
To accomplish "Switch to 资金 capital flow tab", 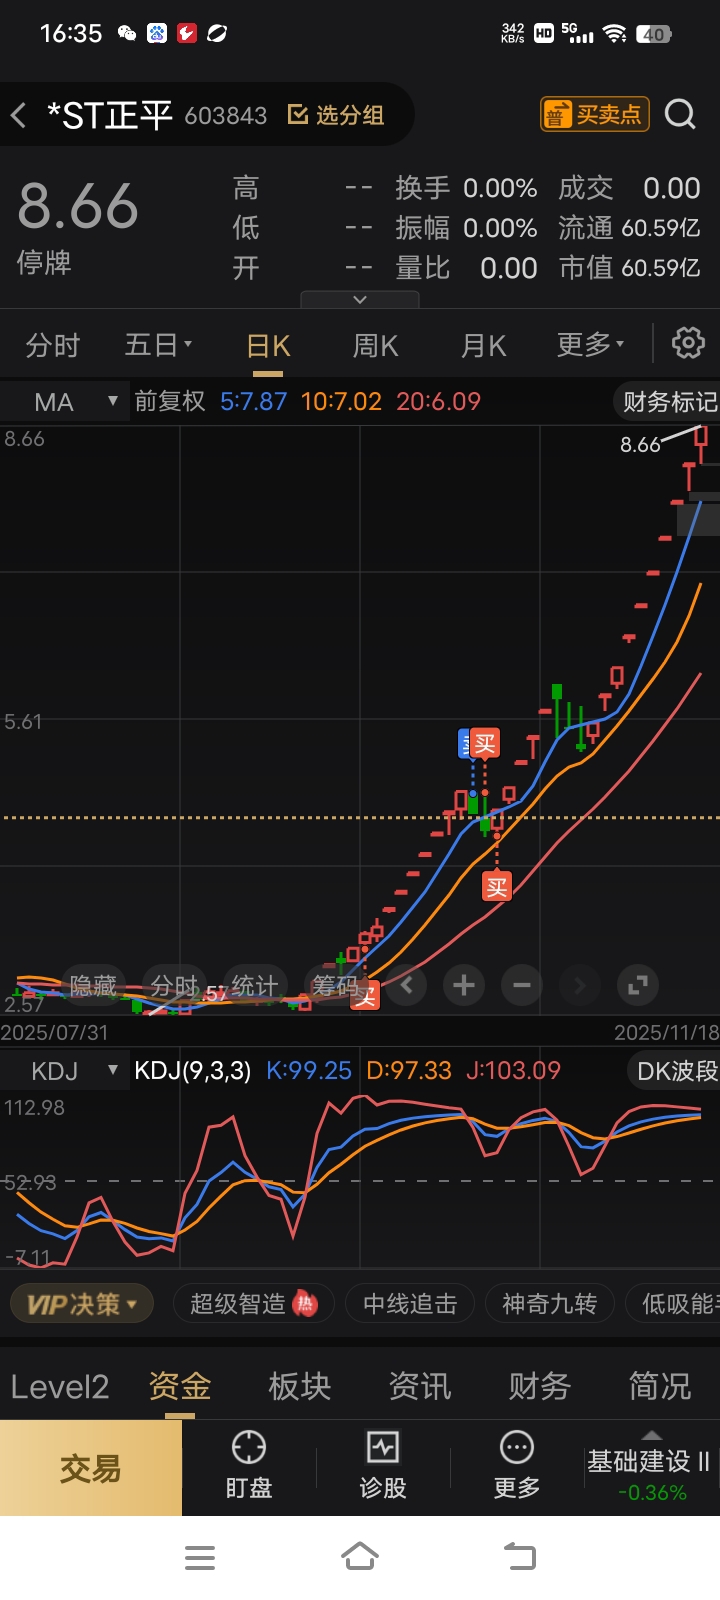I will [180, 1386].
